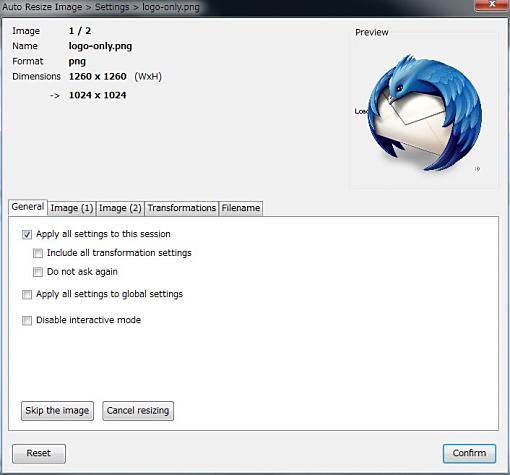Screen dimensions: 510x475
Task: Enable Disable interactive mode checkbox
Action: tap(27, 321)
